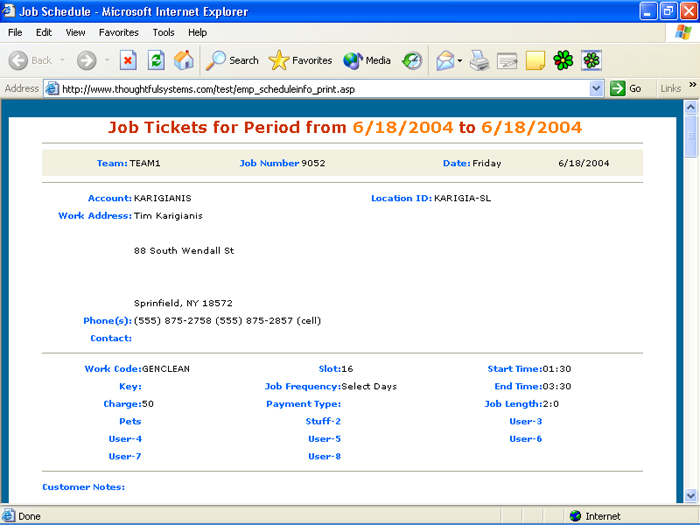Click the vertical scrollbar down arrow
Image resolution: width=700 pixels, height=525 pixels.
(691, 495)
